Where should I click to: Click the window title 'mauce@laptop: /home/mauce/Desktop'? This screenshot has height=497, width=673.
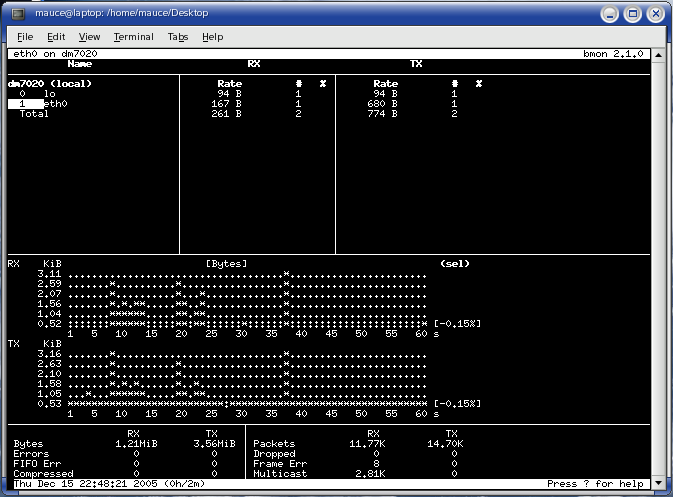(x=121, y=13)
